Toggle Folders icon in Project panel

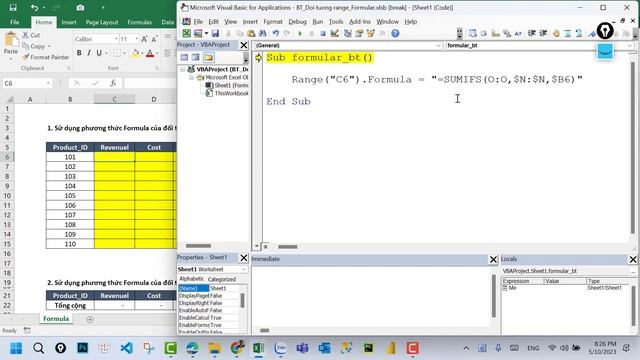(x=209, y=57)
